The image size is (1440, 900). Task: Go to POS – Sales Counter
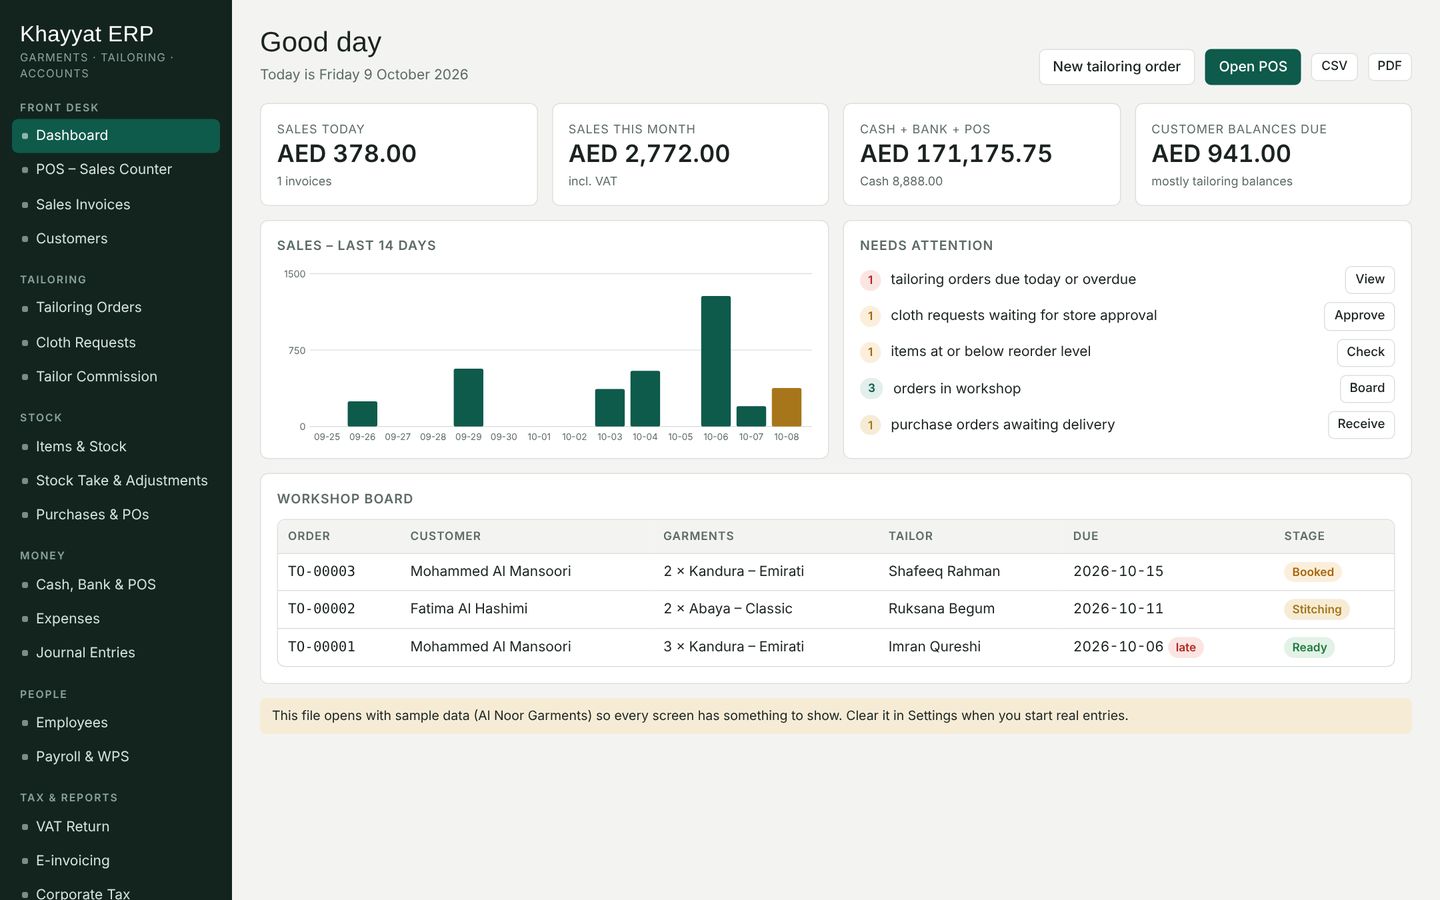click(x=116, y=170)
